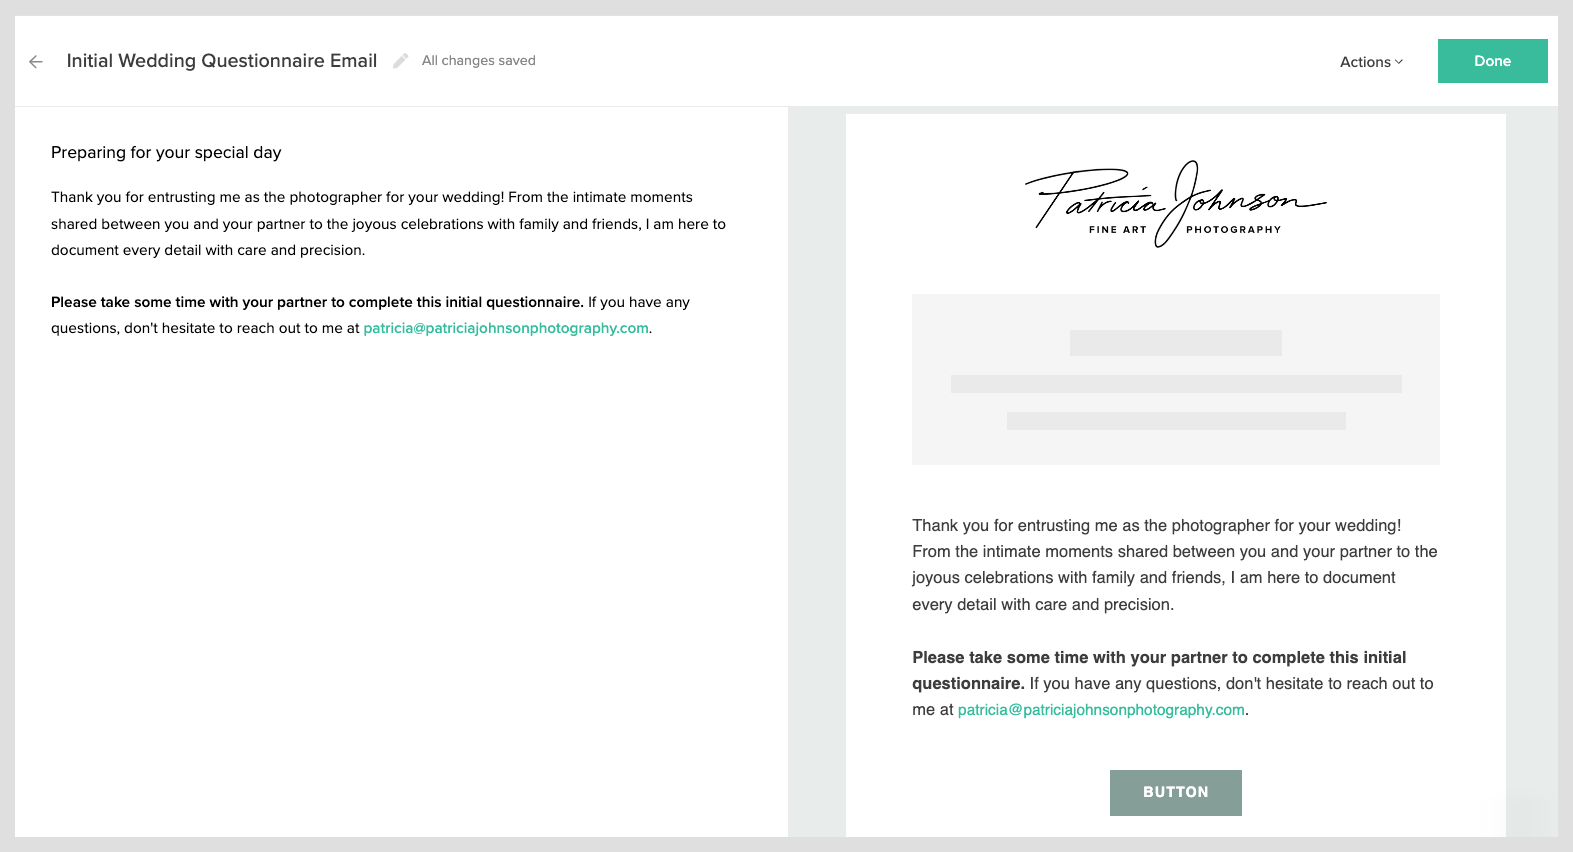Open the email address link in the preview
The width and height of the screenshot is (1573, 852).
pyautogui.click(x=1101, y=710)
